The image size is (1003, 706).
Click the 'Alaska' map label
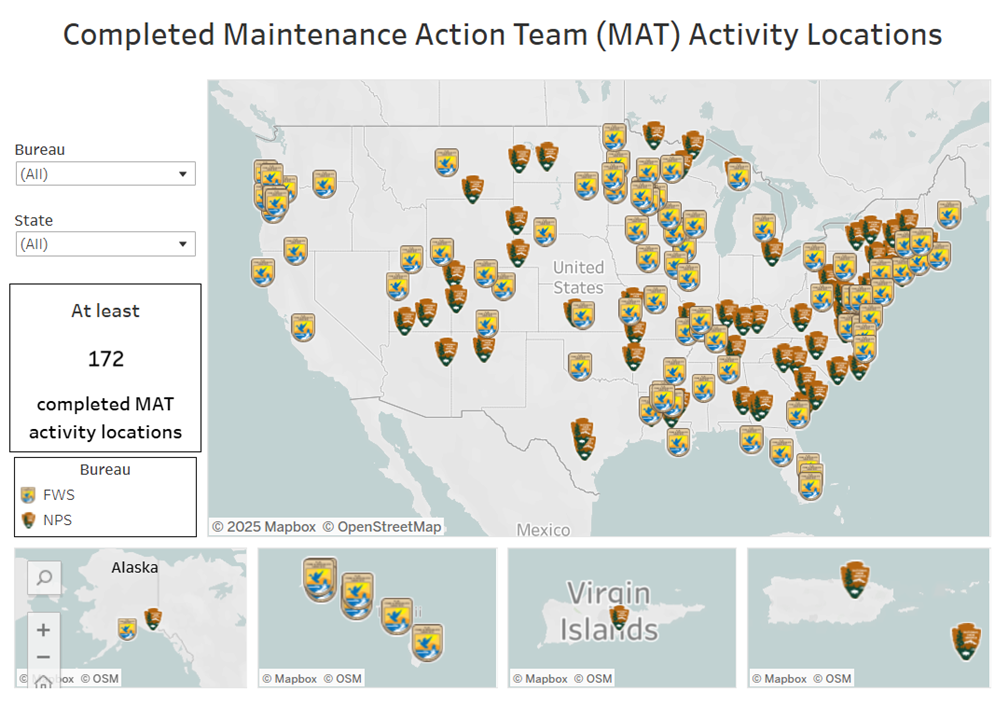134,567
